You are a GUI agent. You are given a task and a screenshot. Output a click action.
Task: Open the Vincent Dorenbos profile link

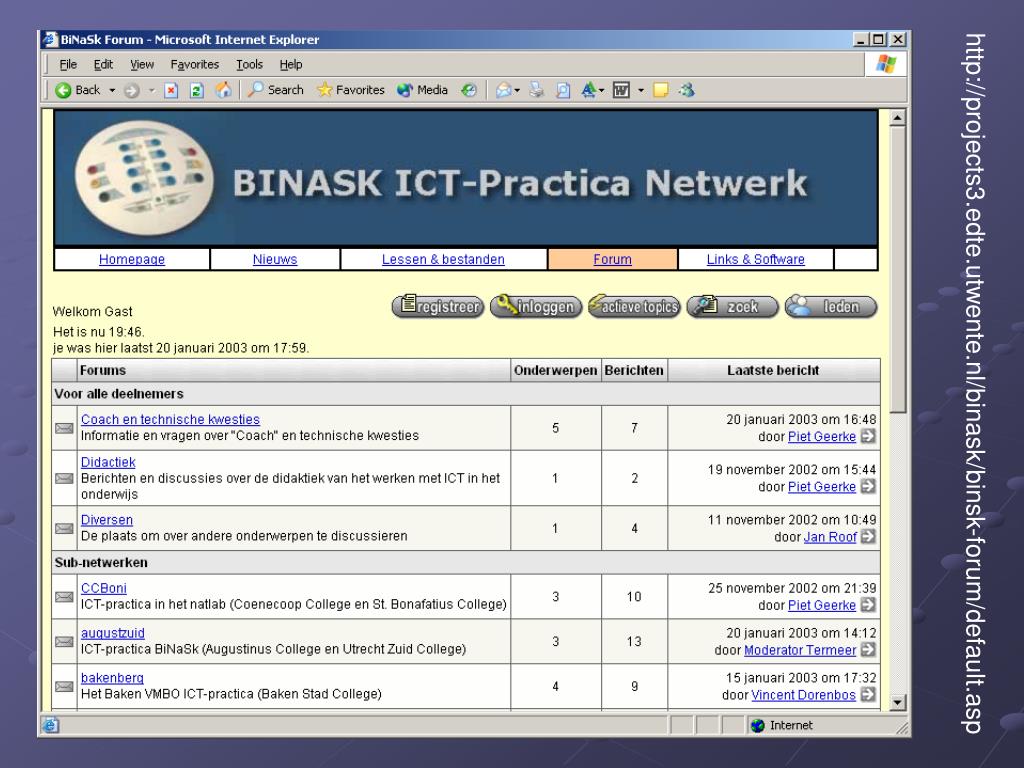[803, 695]
